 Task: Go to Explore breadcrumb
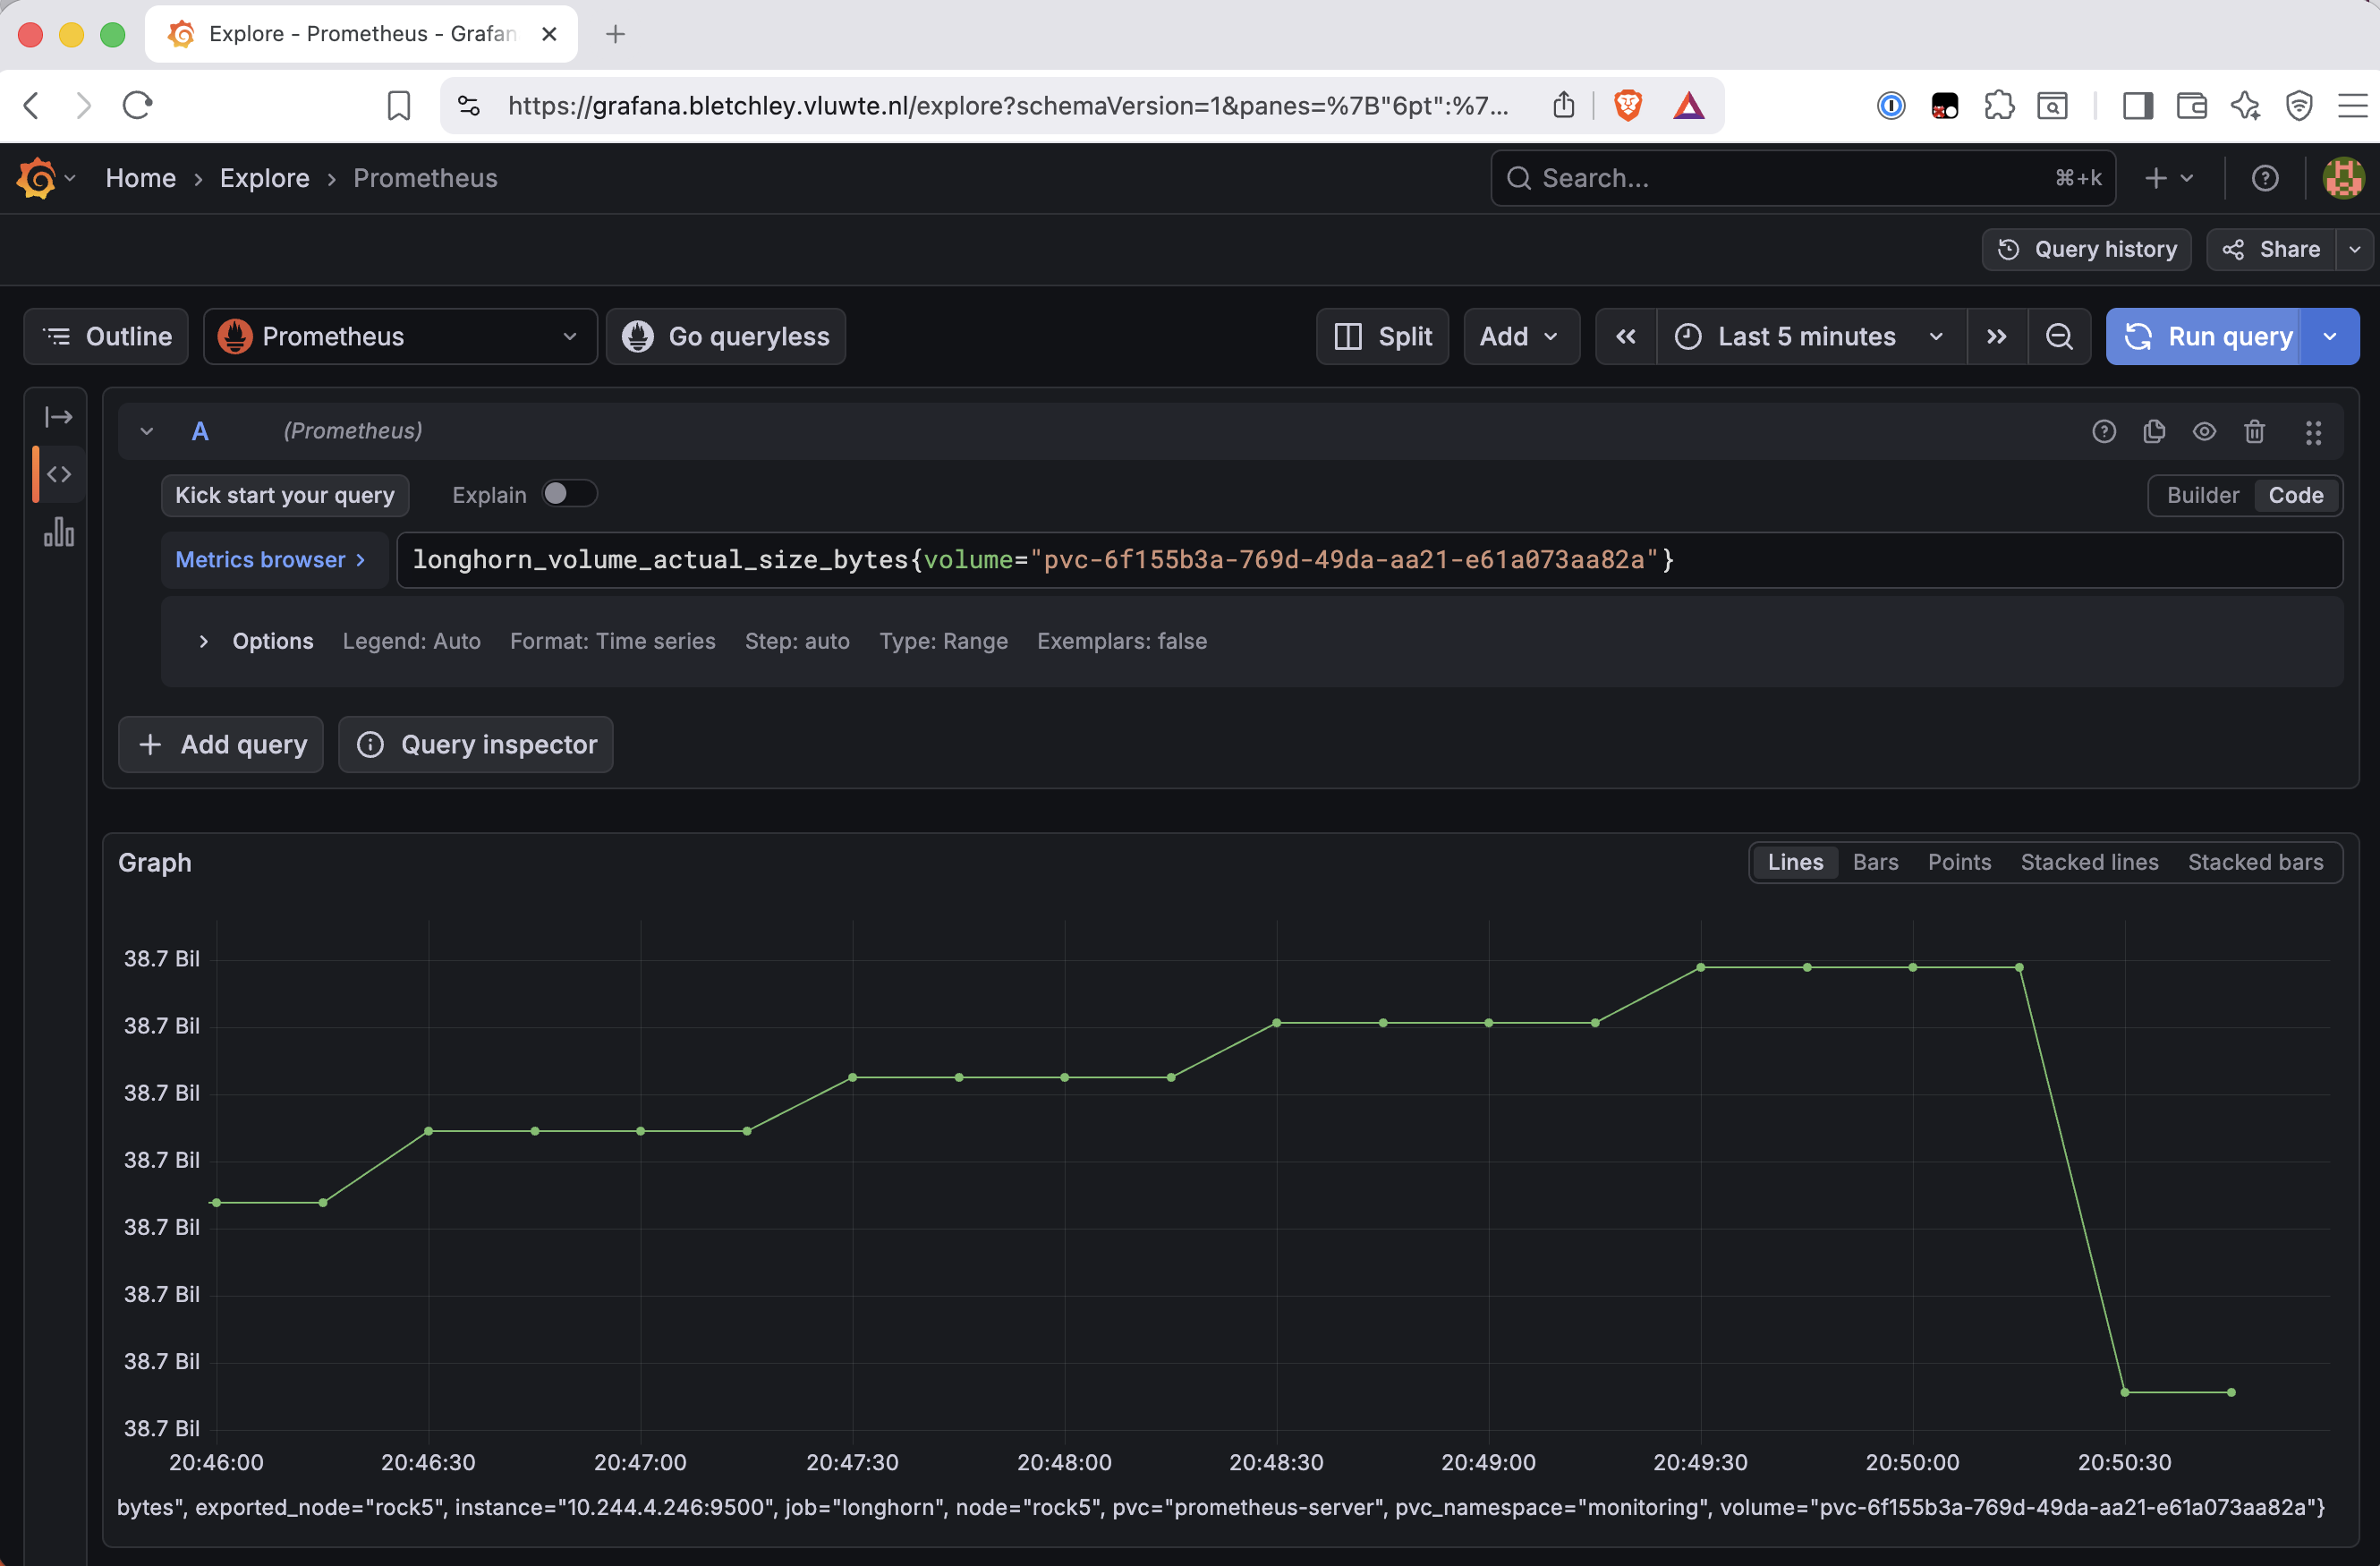[264, 178]
